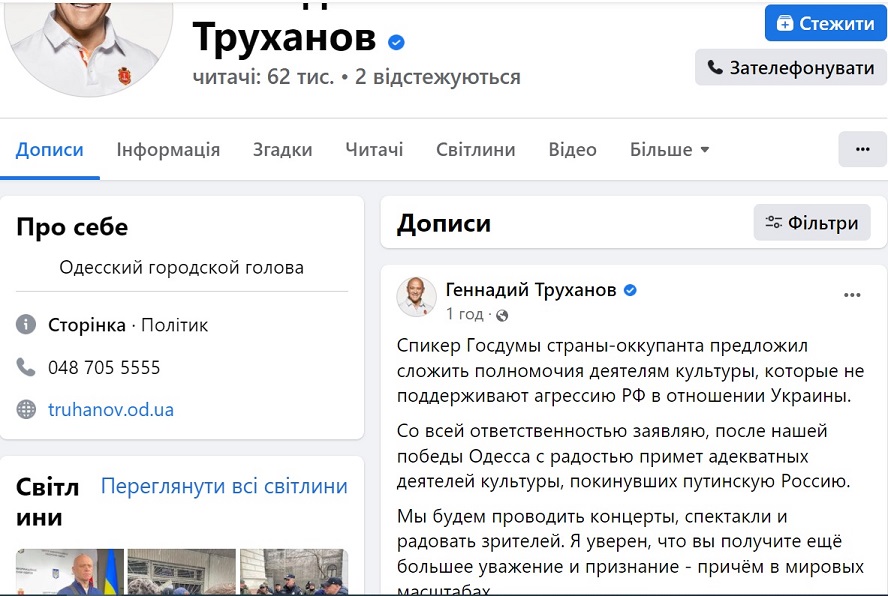Open the Фільтри post filters
This screenshot has height=596, width=888.
coord(812,223)
